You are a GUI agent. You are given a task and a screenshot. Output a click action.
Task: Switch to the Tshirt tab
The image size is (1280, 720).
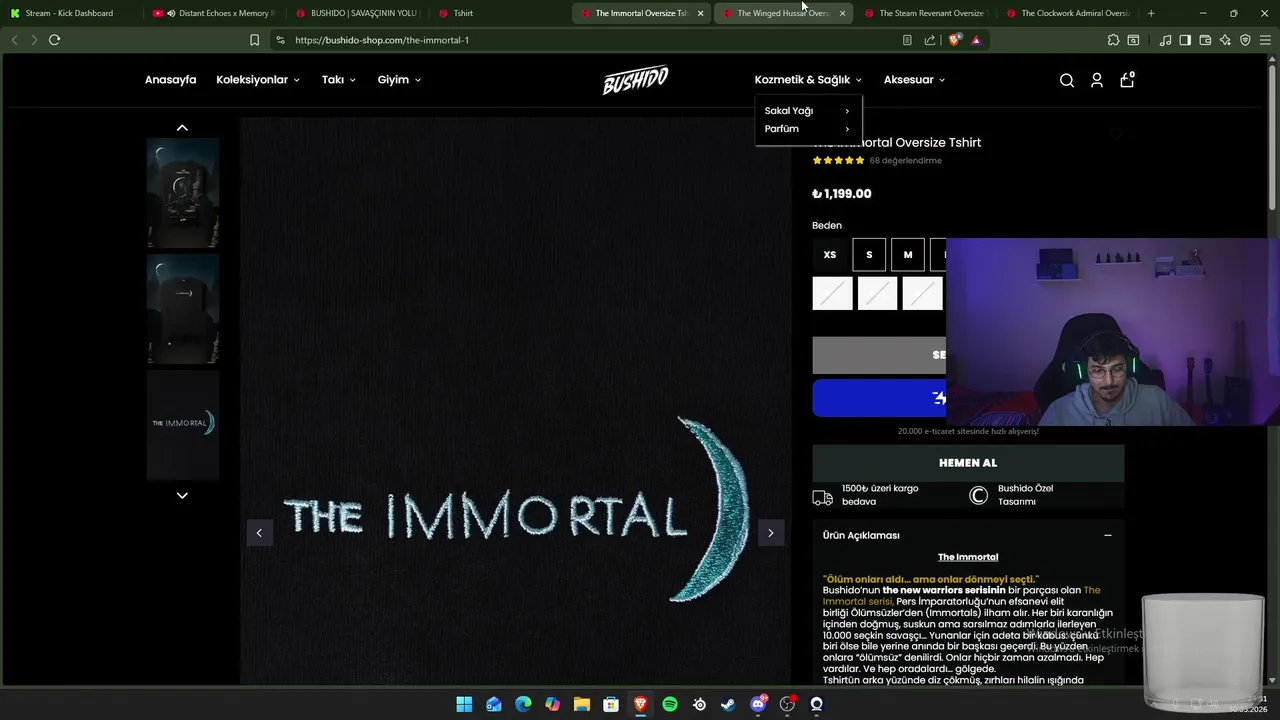(x=498, y=13)
